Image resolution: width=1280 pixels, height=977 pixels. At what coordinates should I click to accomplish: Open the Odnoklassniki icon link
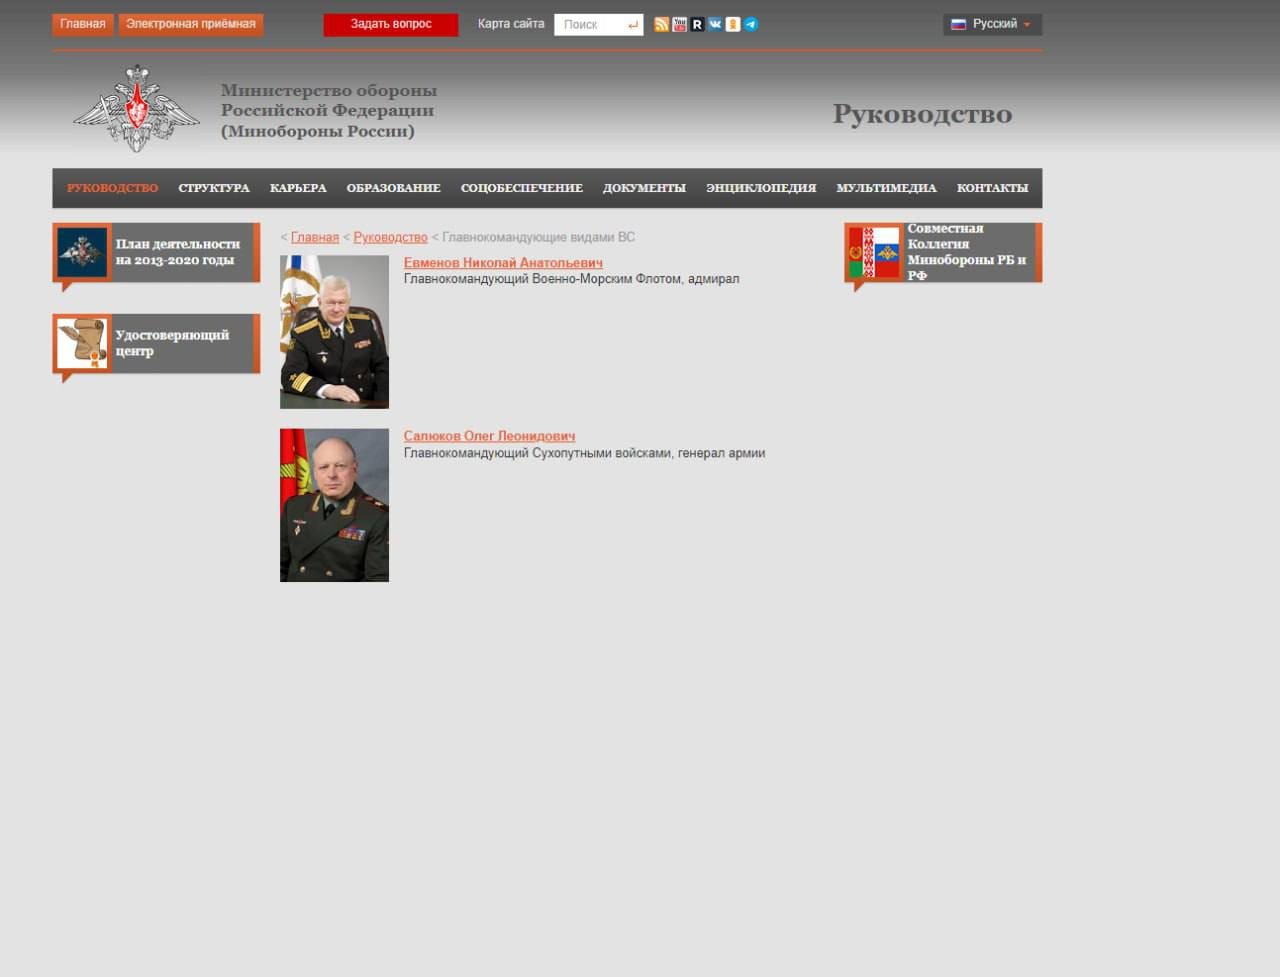[x=733, y=24]
